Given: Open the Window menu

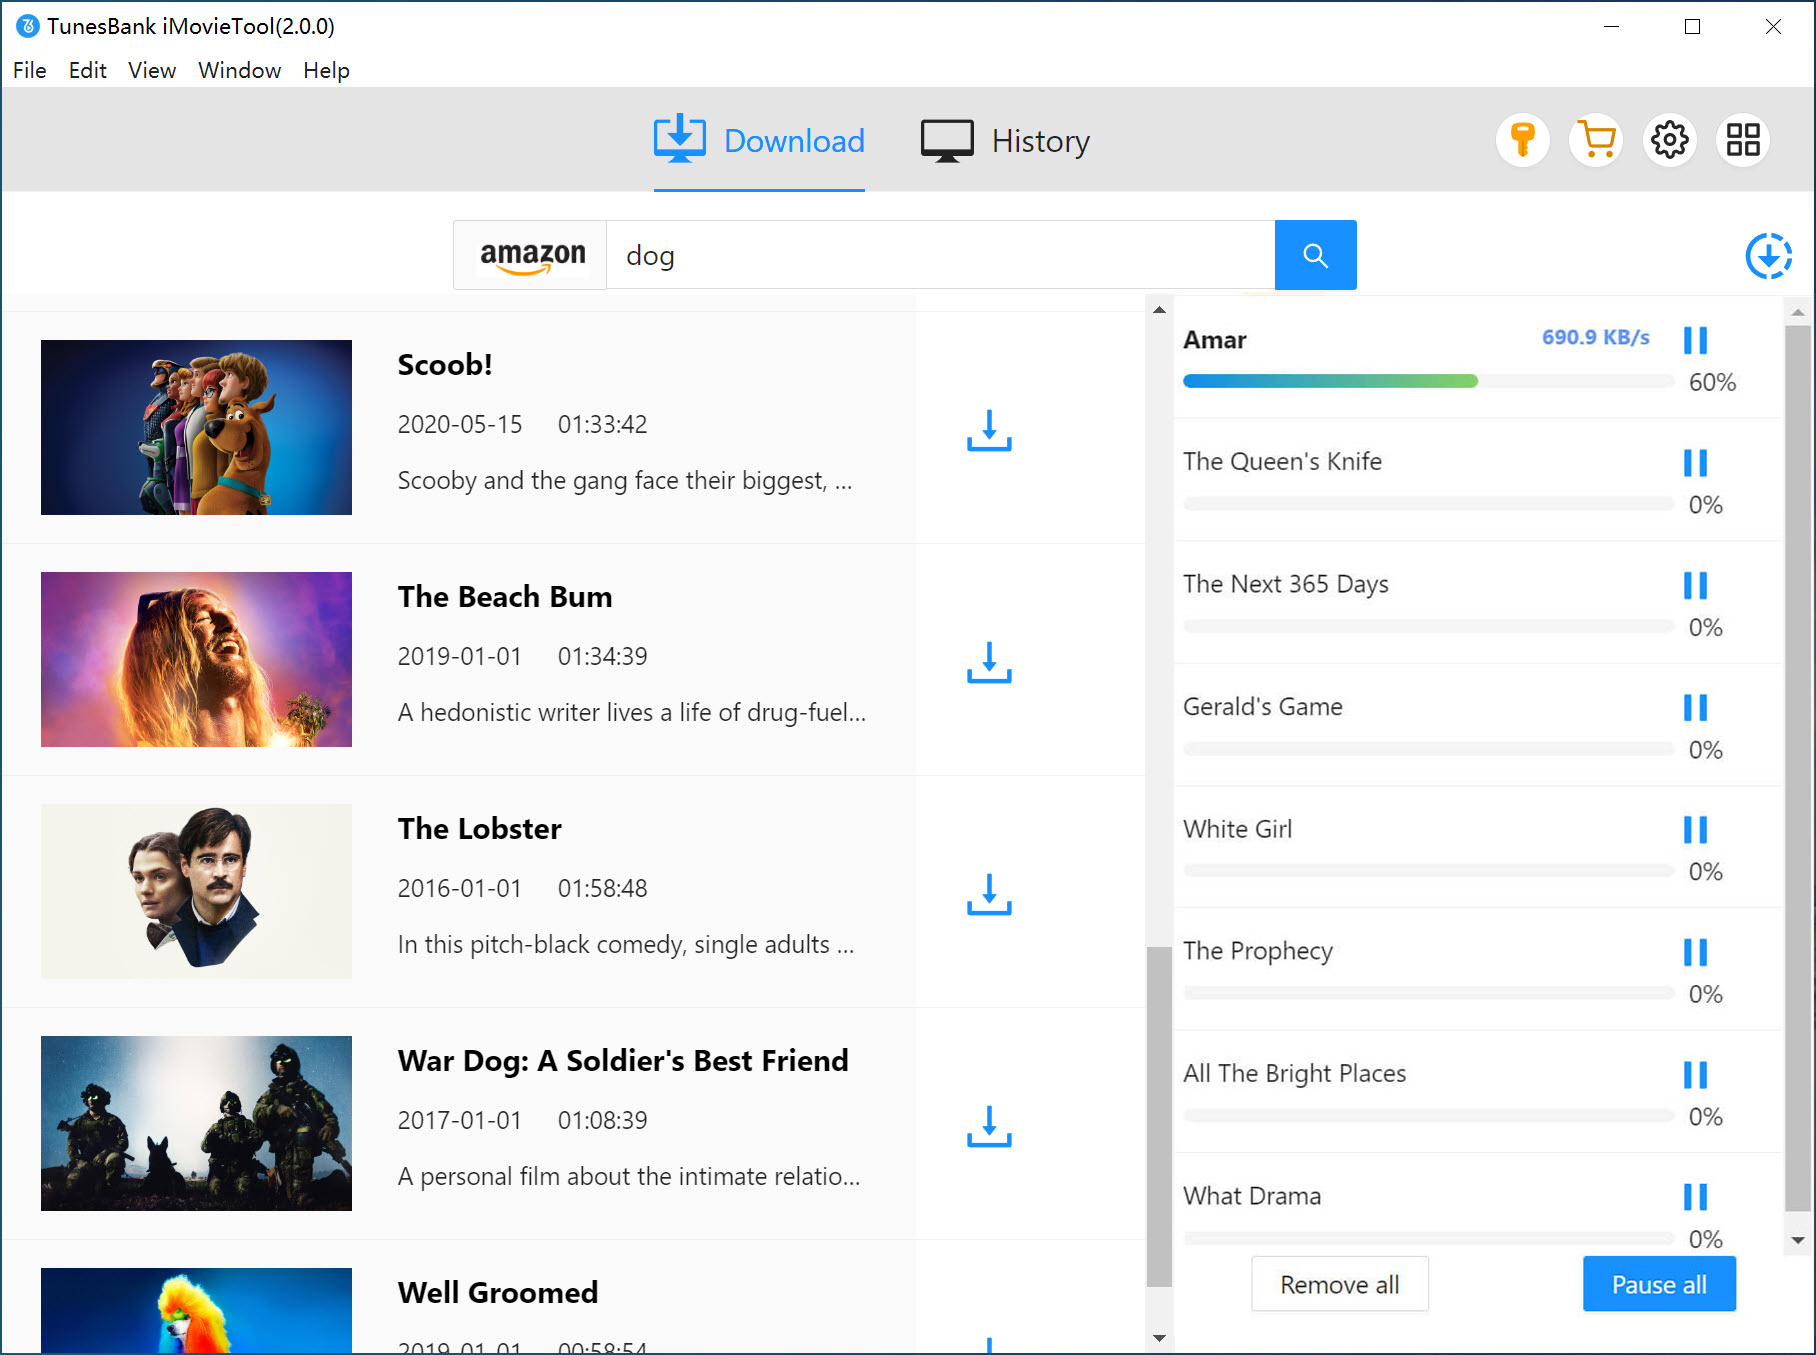Looking at the screenshot, I should tap(240, 70).
